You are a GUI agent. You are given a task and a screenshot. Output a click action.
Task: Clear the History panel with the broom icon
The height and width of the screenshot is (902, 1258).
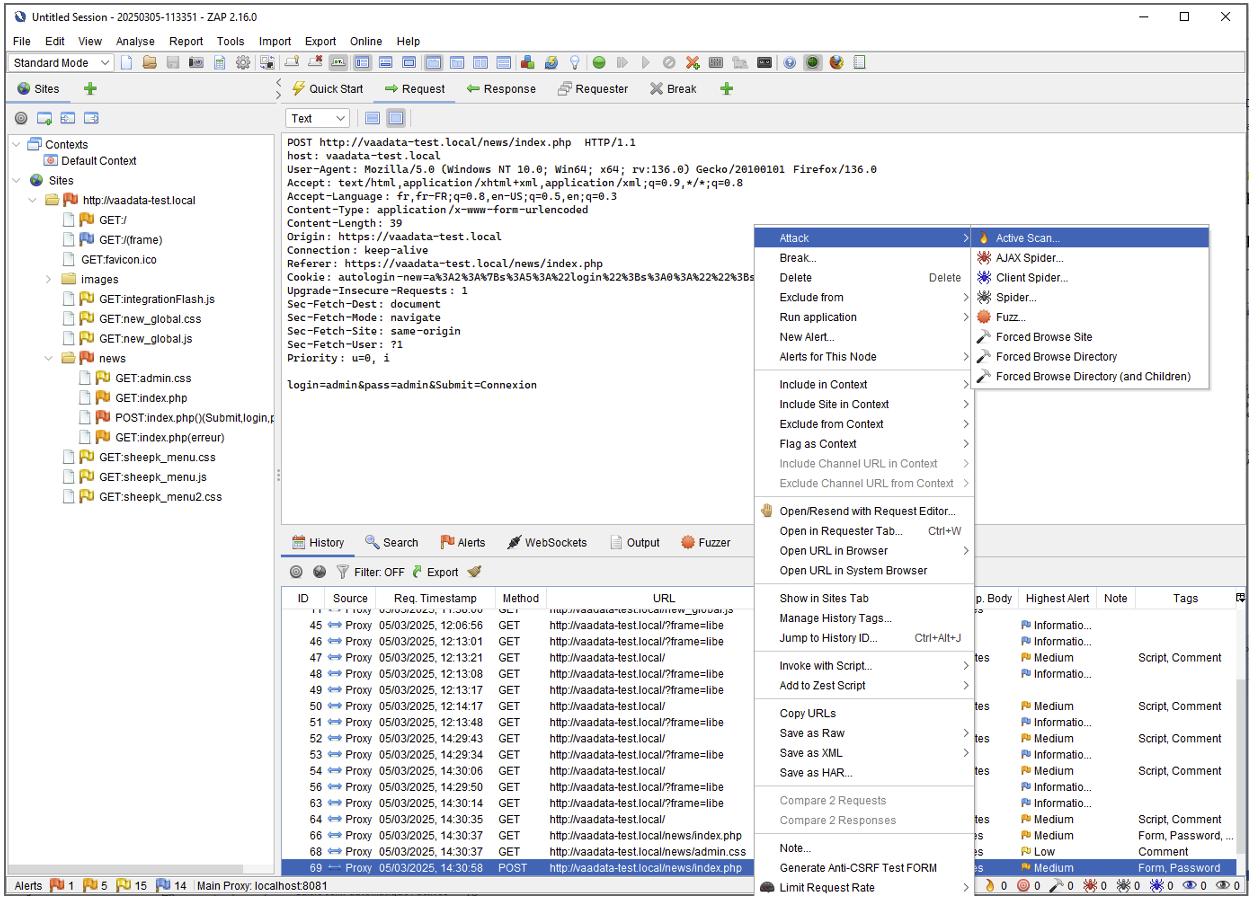tap(473, 571)
